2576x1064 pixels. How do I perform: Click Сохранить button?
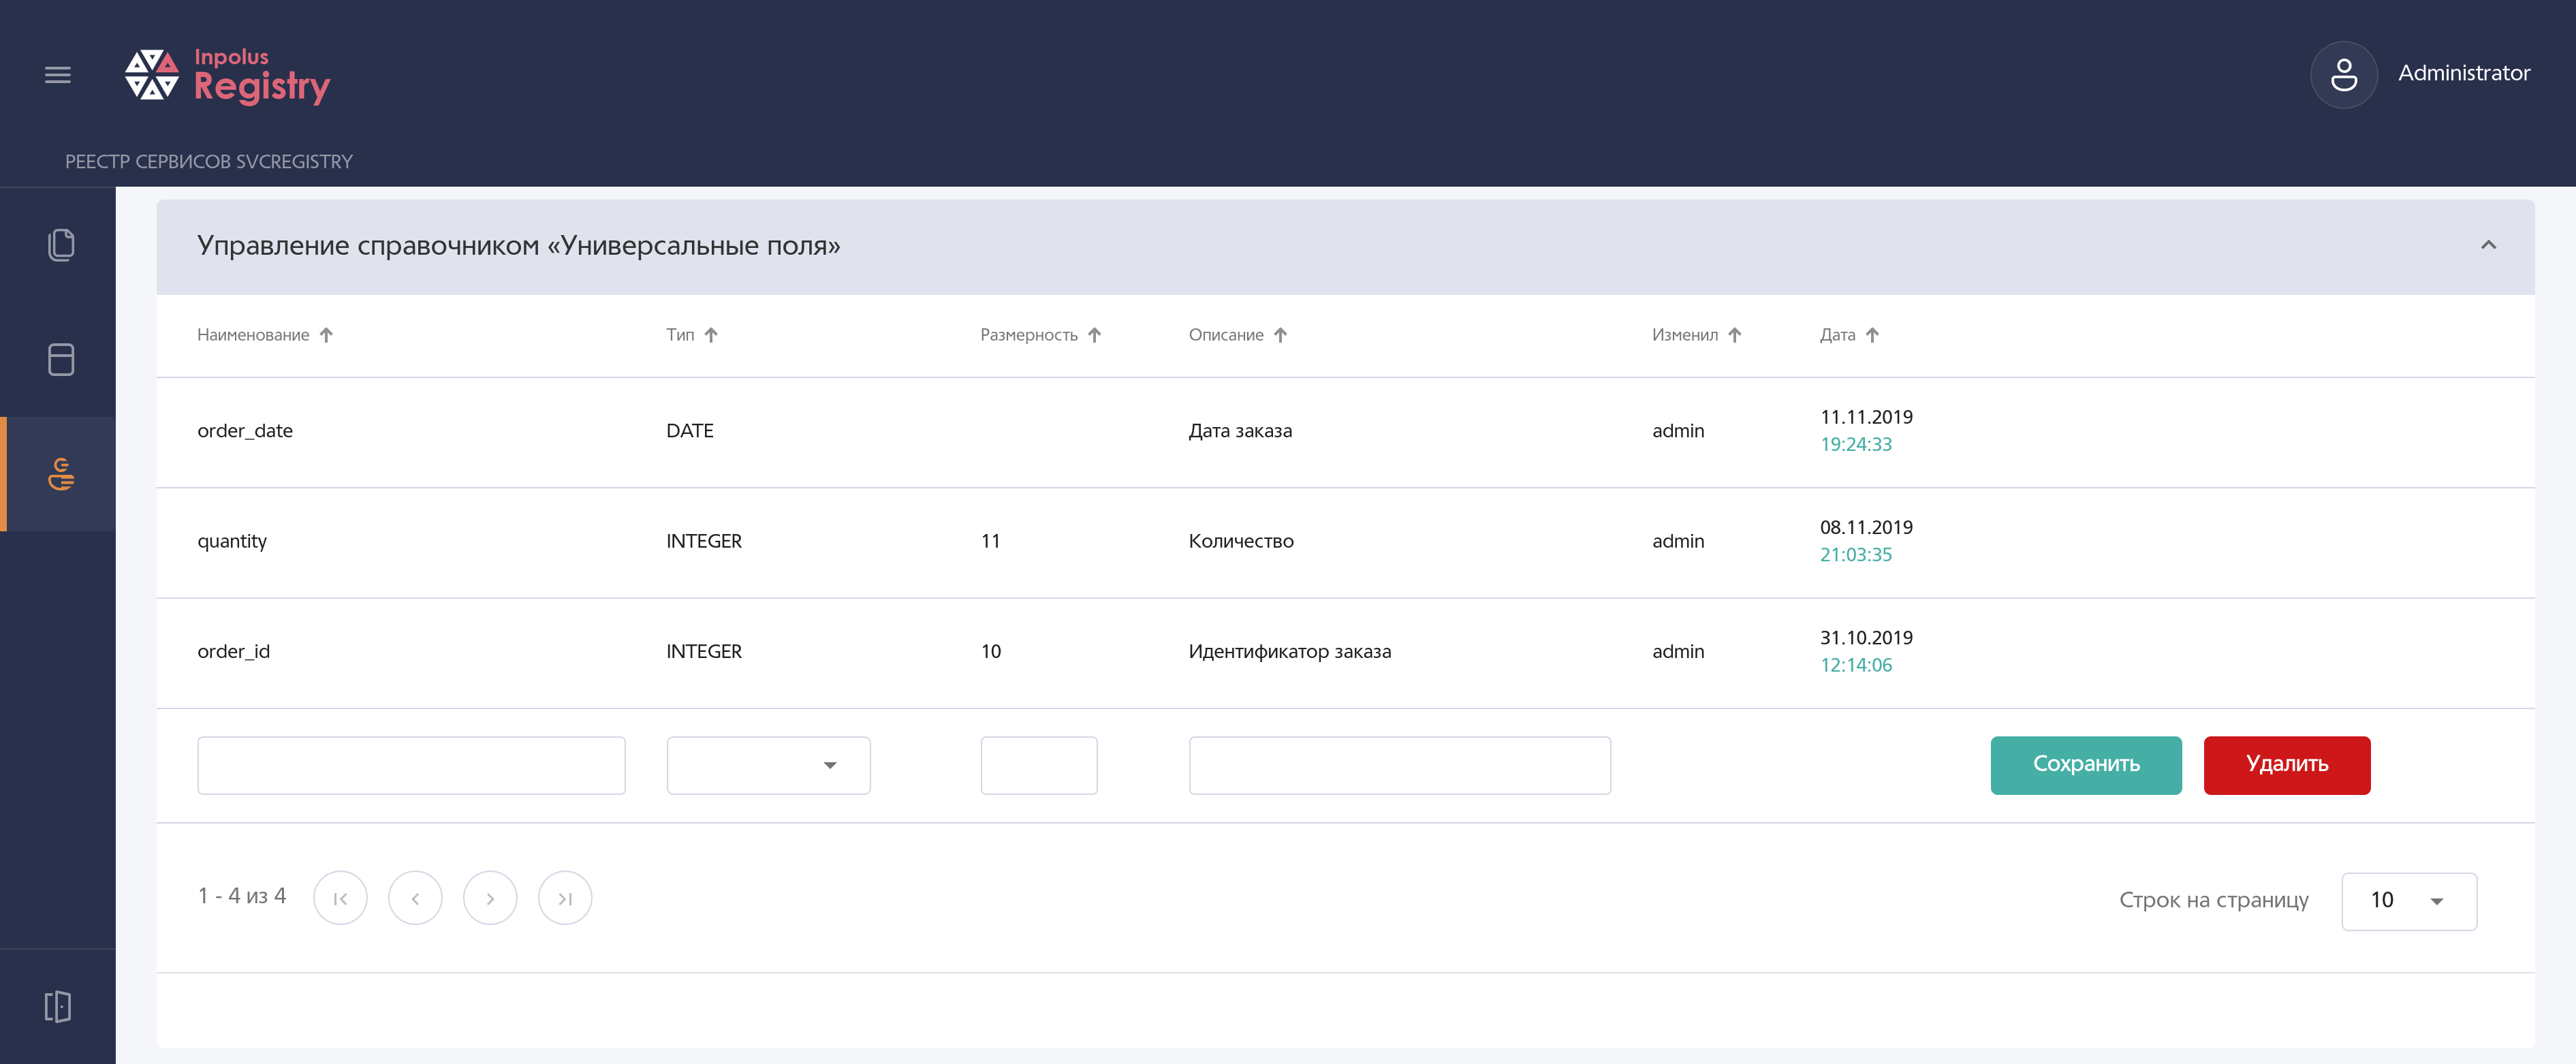click(x=2086, y=766)
